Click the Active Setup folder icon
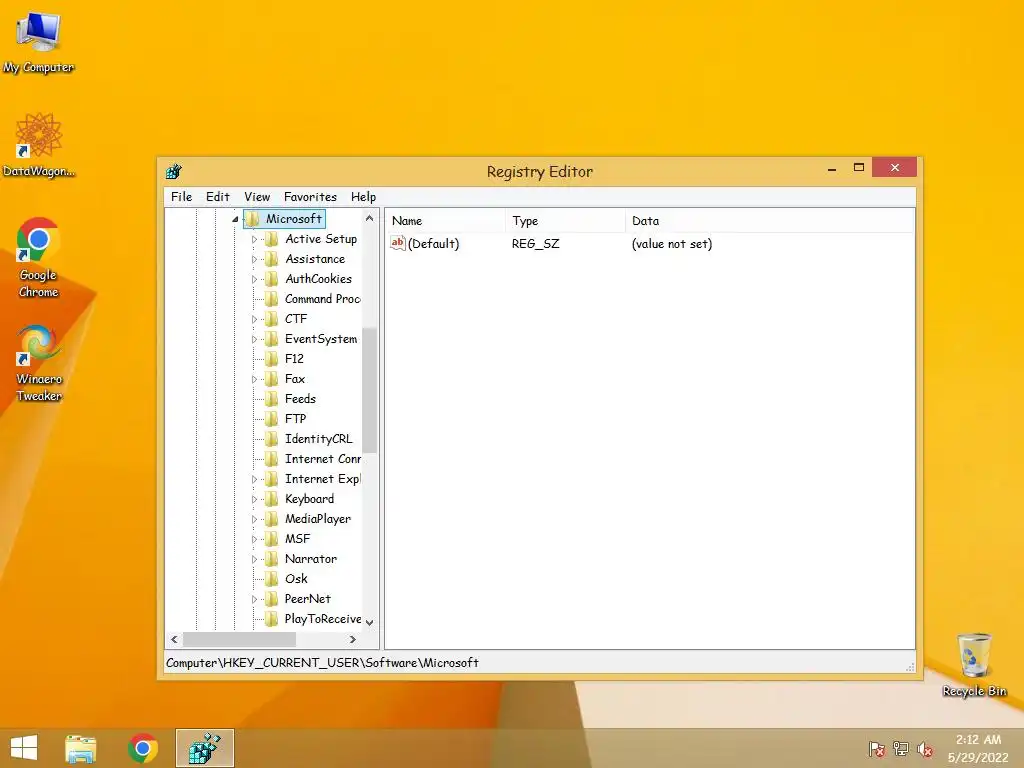This screenshot has width=1024, height=768. [272, 239]
